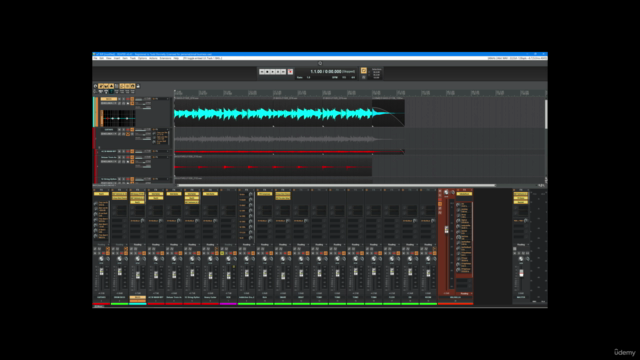Open the Reading dropdown on the Heavy Guitar strip

210,244
